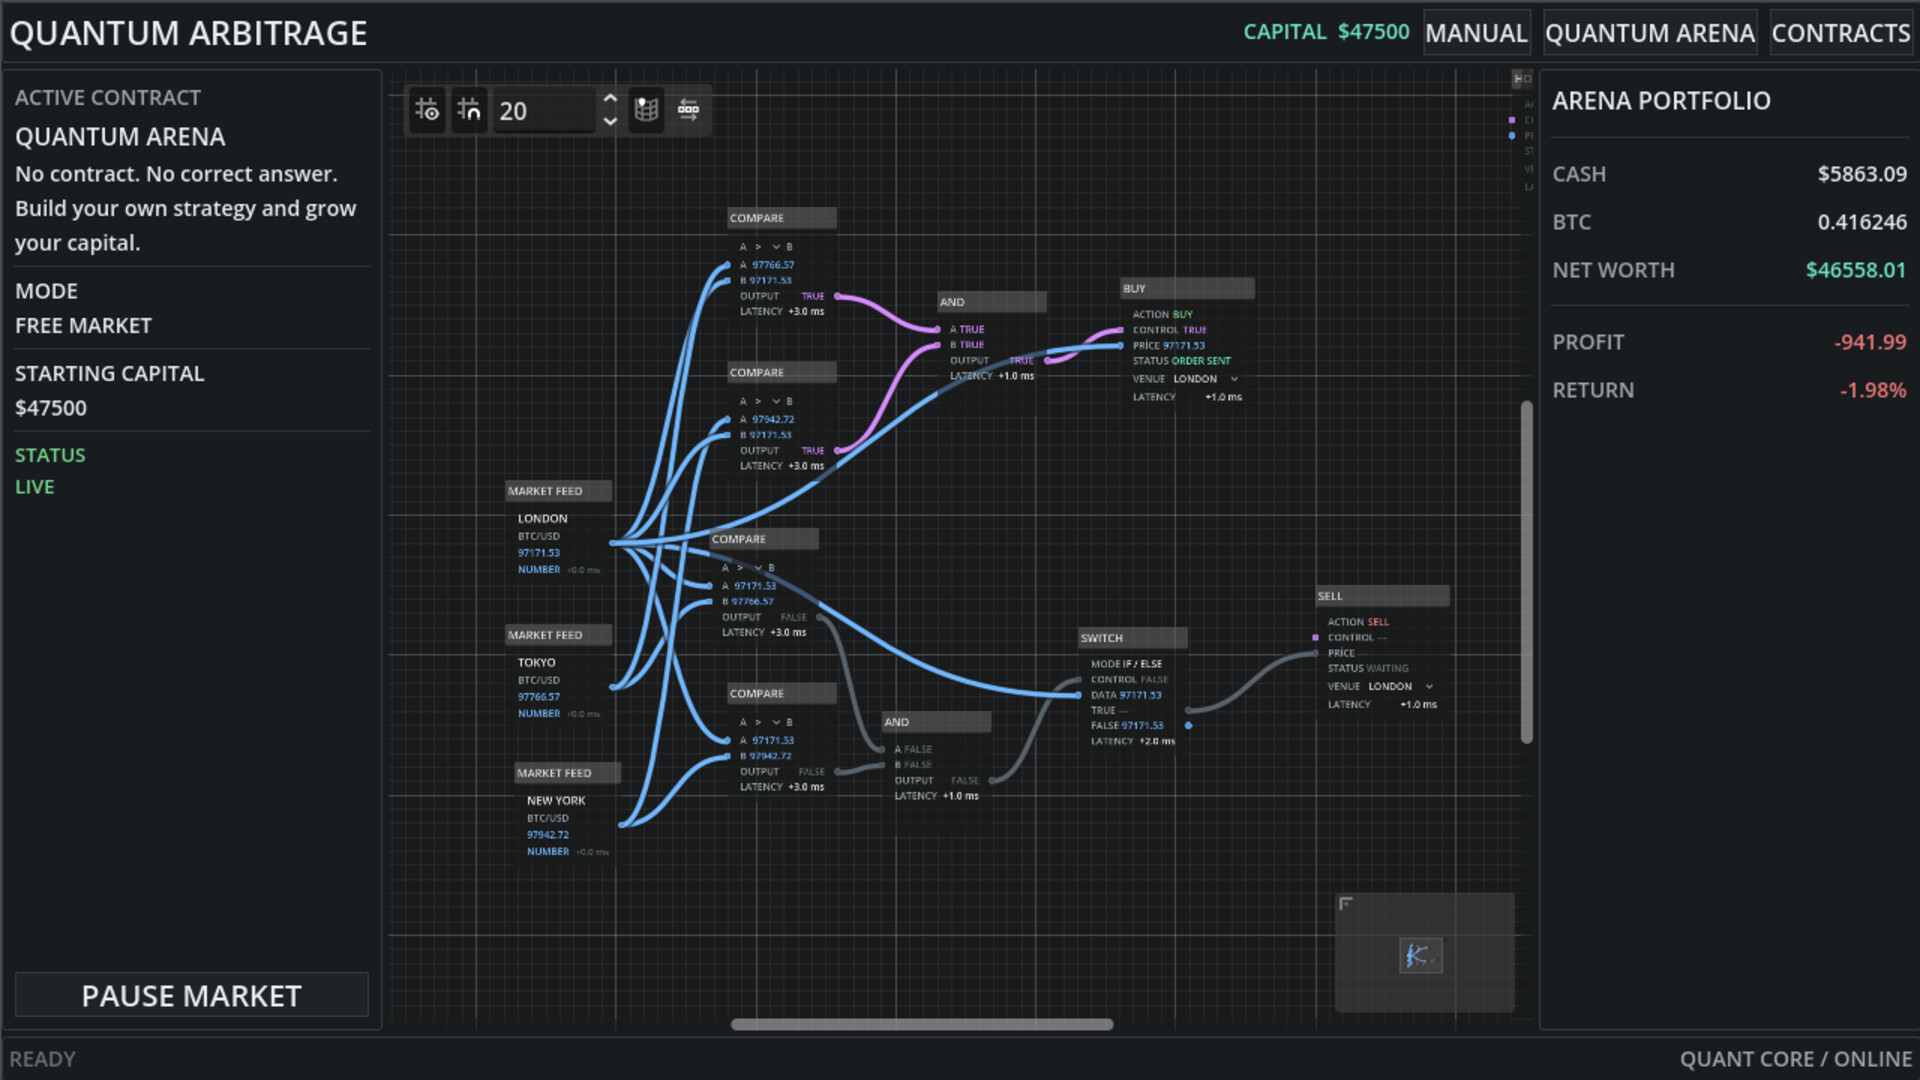Switch to QUANTUM ARENA tab
1920x1080 pixels.
[x=1650, y=33]
